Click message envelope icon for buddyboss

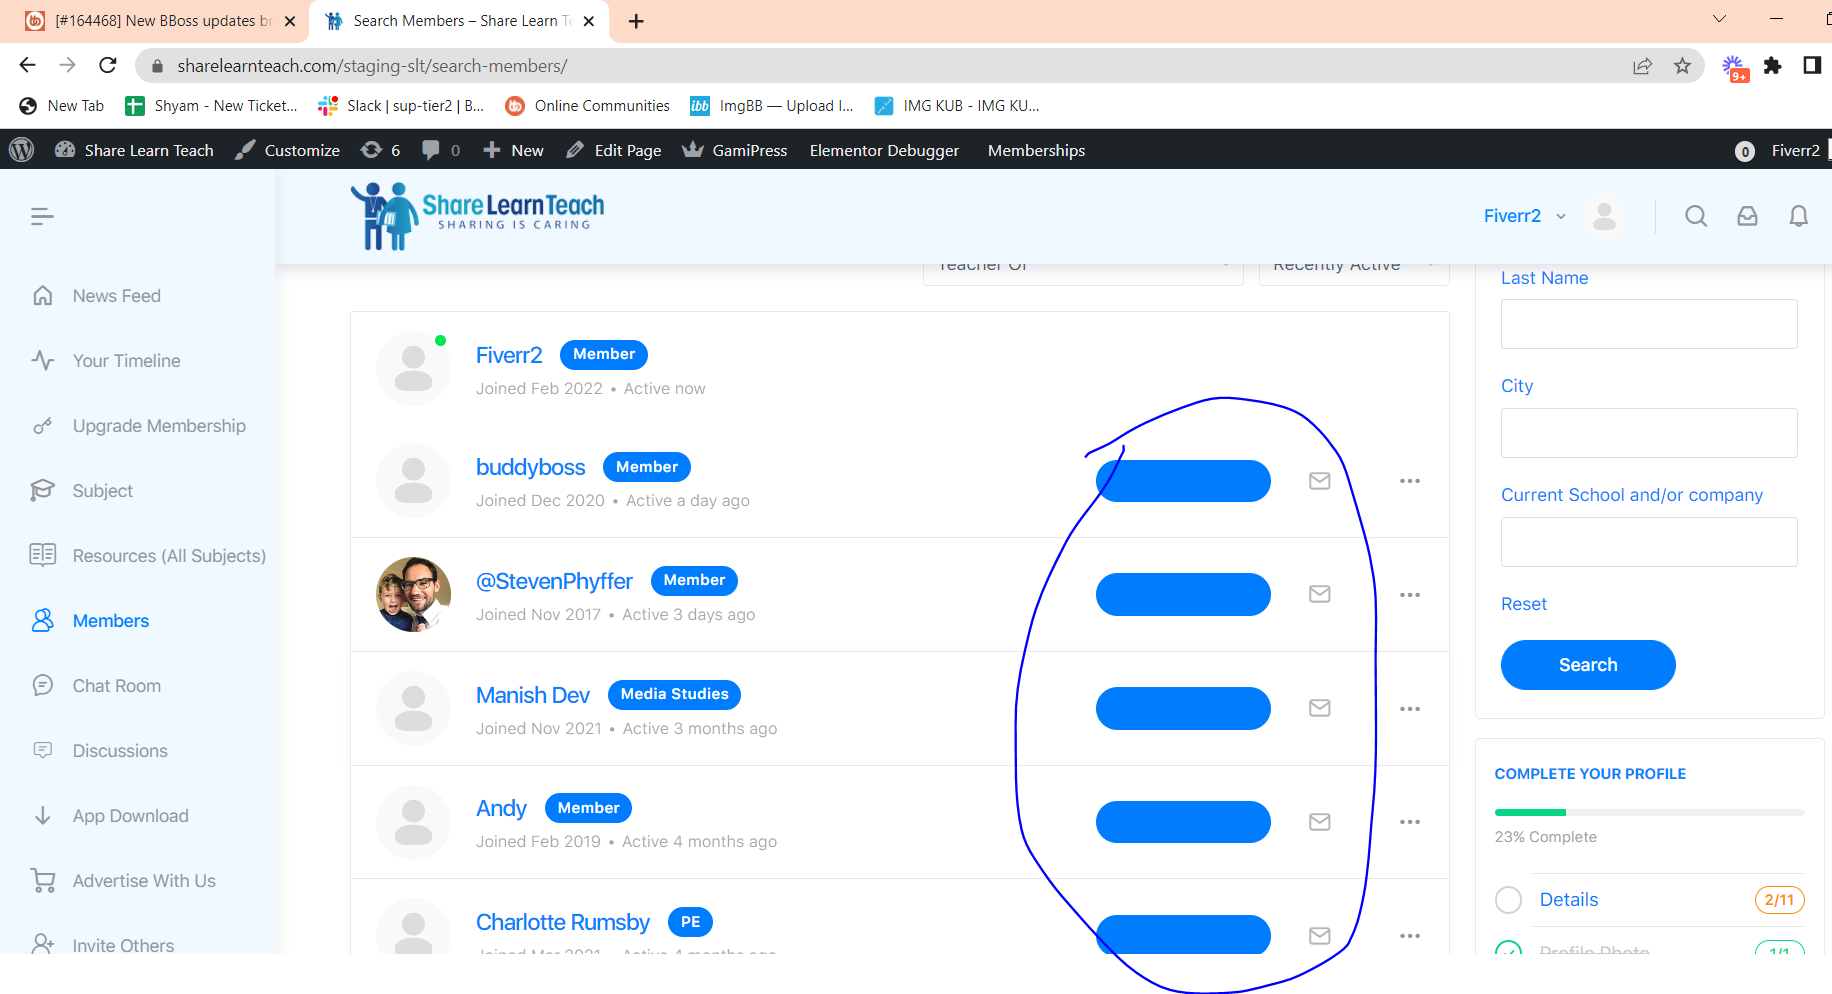(1320, 481)
